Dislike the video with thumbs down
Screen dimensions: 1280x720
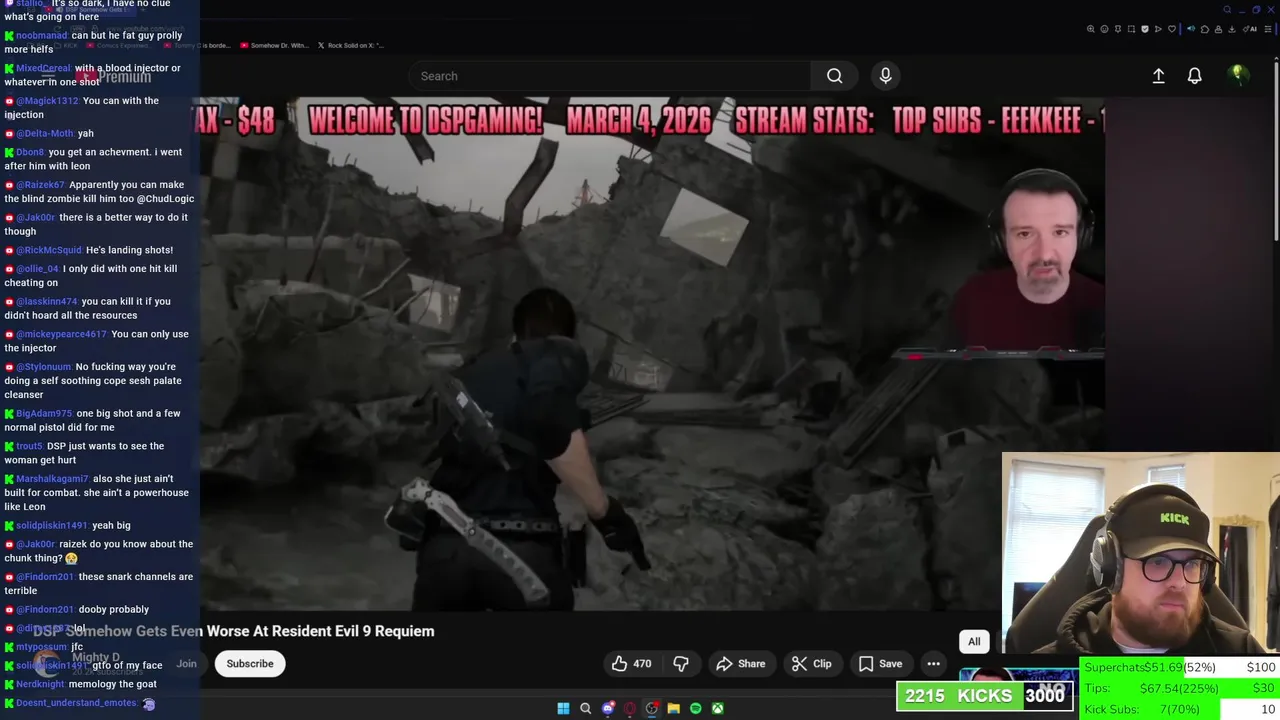[x=681, y=664]
